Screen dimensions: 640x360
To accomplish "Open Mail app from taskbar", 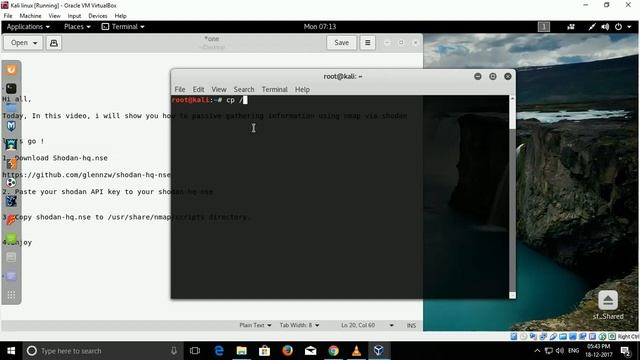I will (310, 351).
